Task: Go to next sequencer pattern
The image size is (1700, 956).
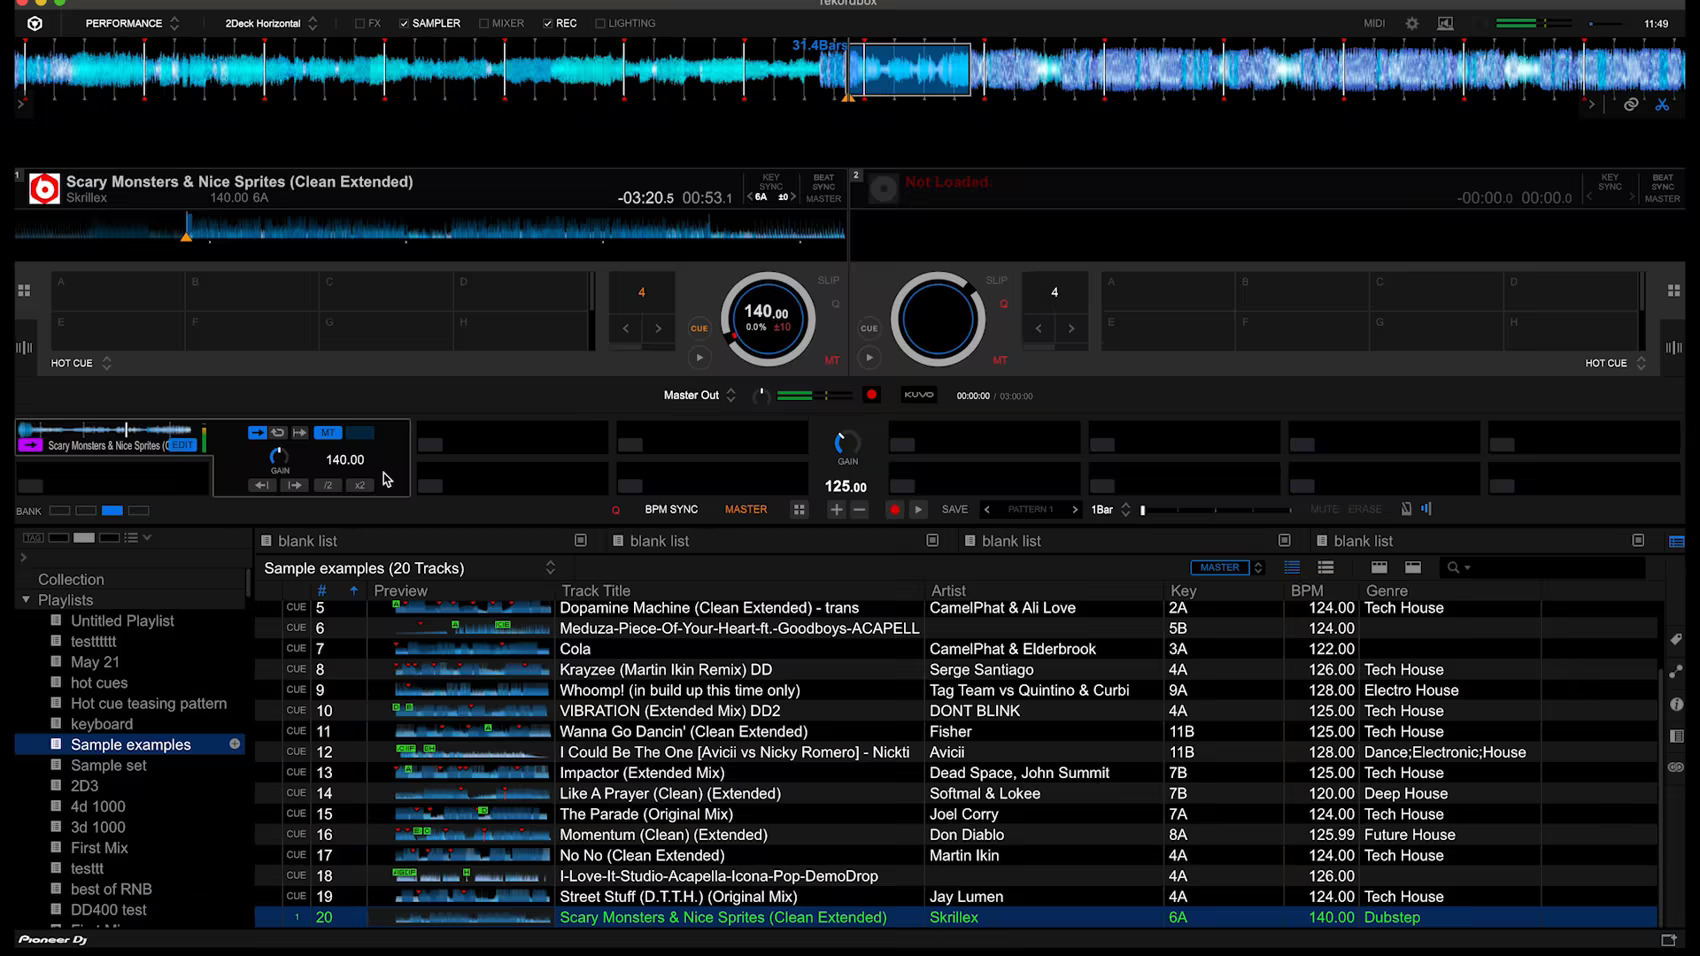Action: [1075, 510]
